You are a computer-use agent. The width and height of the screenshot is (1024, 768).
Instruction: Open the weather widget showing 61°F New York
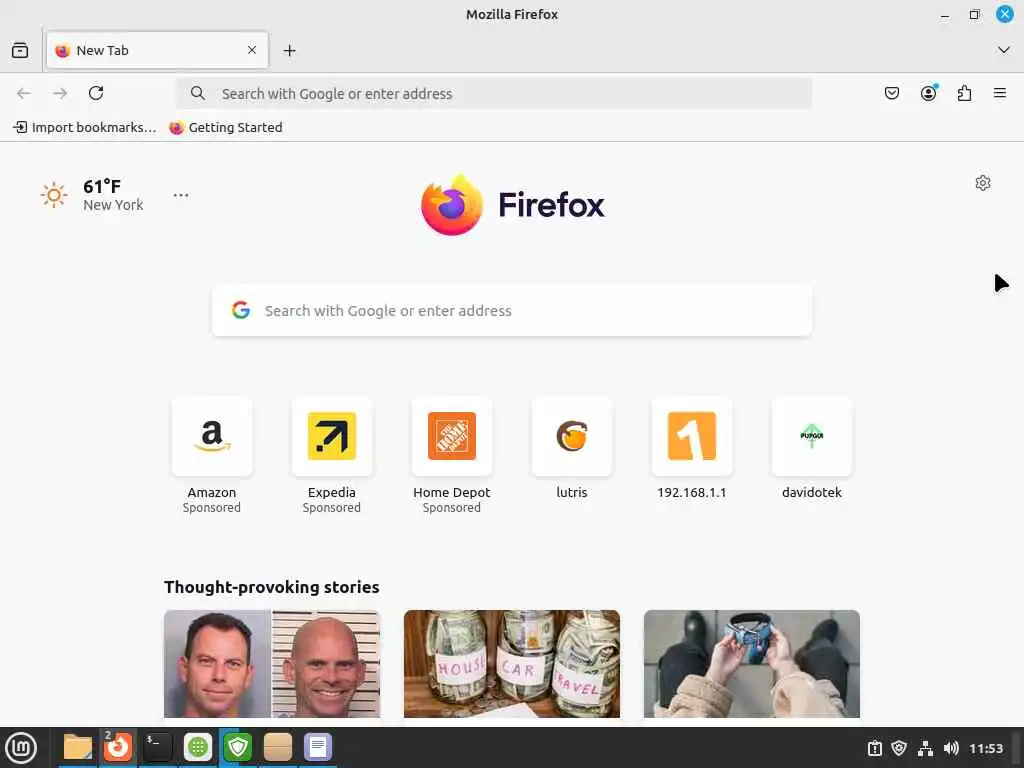coord(92,195)
